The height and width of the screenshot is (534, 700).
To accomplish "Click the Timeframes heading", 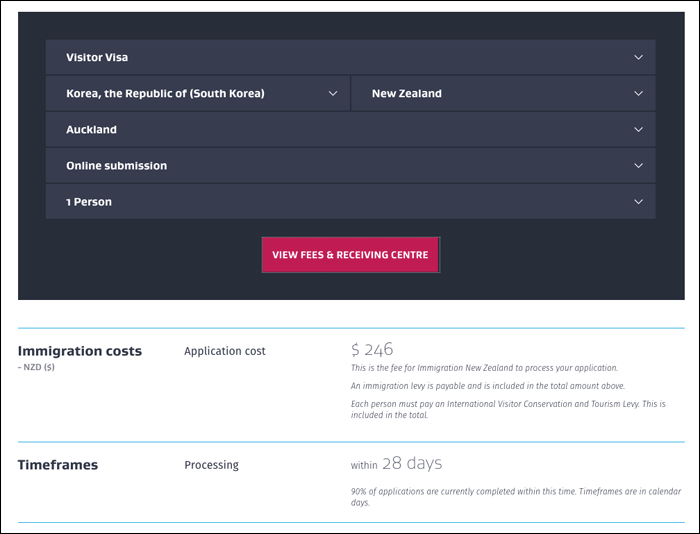I will [58, 465].
